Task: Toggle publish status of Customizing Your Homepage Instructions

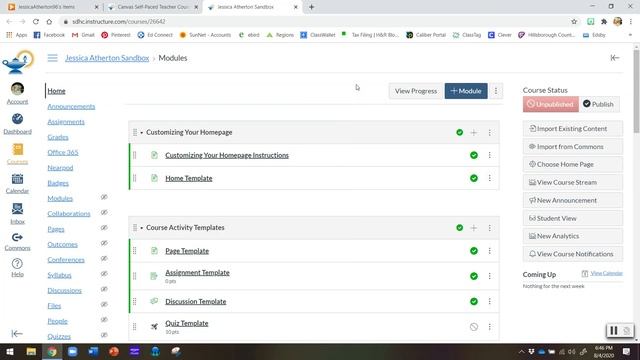Action: click(x=473, y=155)
